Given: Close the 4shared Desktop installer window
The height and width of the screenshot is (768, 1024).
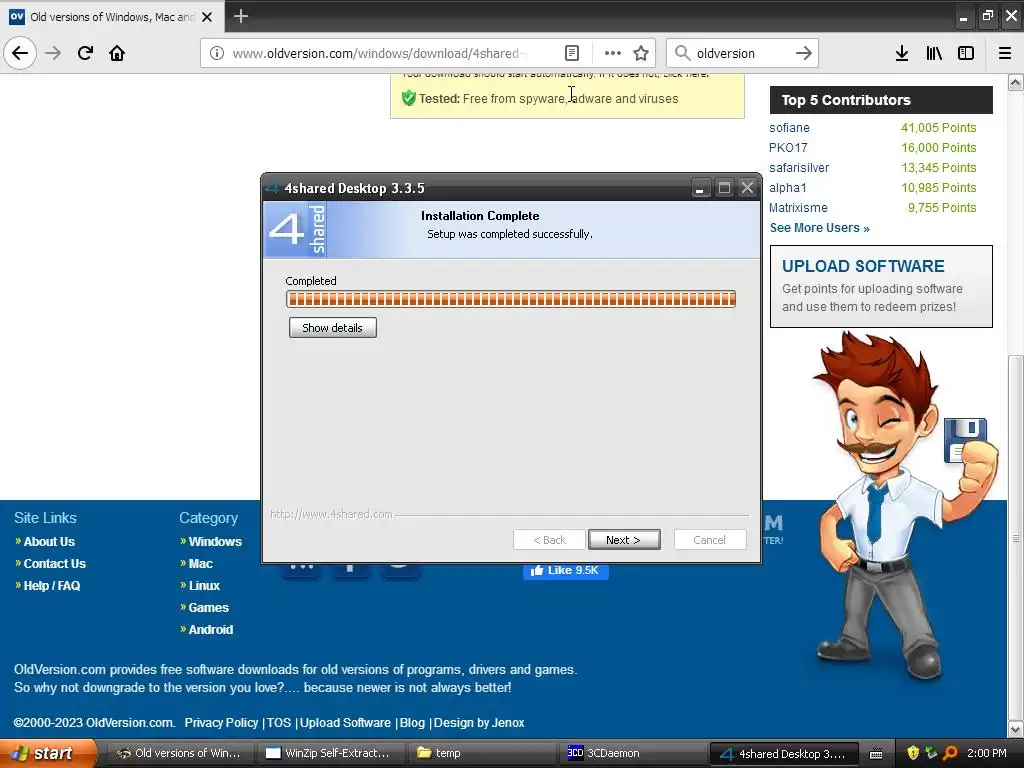Looking at the screenshot, I should tap(748, 189).
